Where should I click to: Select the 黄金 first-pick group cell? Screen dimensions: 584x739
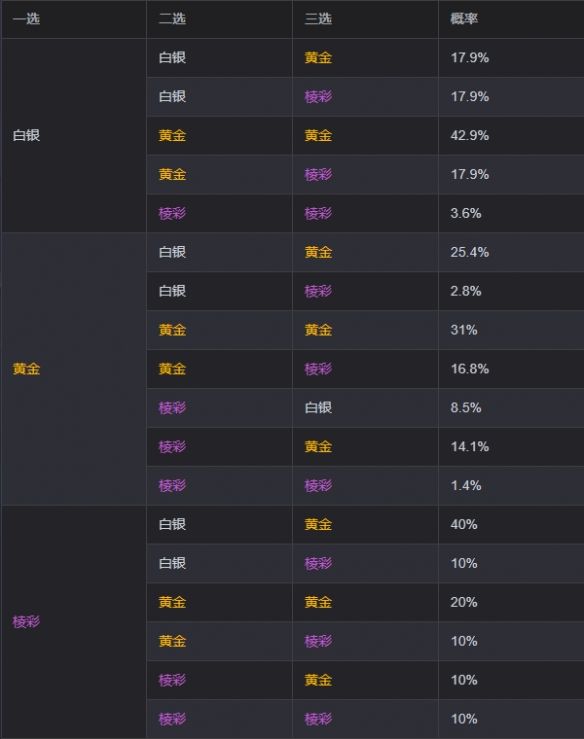tap(74, 369)
